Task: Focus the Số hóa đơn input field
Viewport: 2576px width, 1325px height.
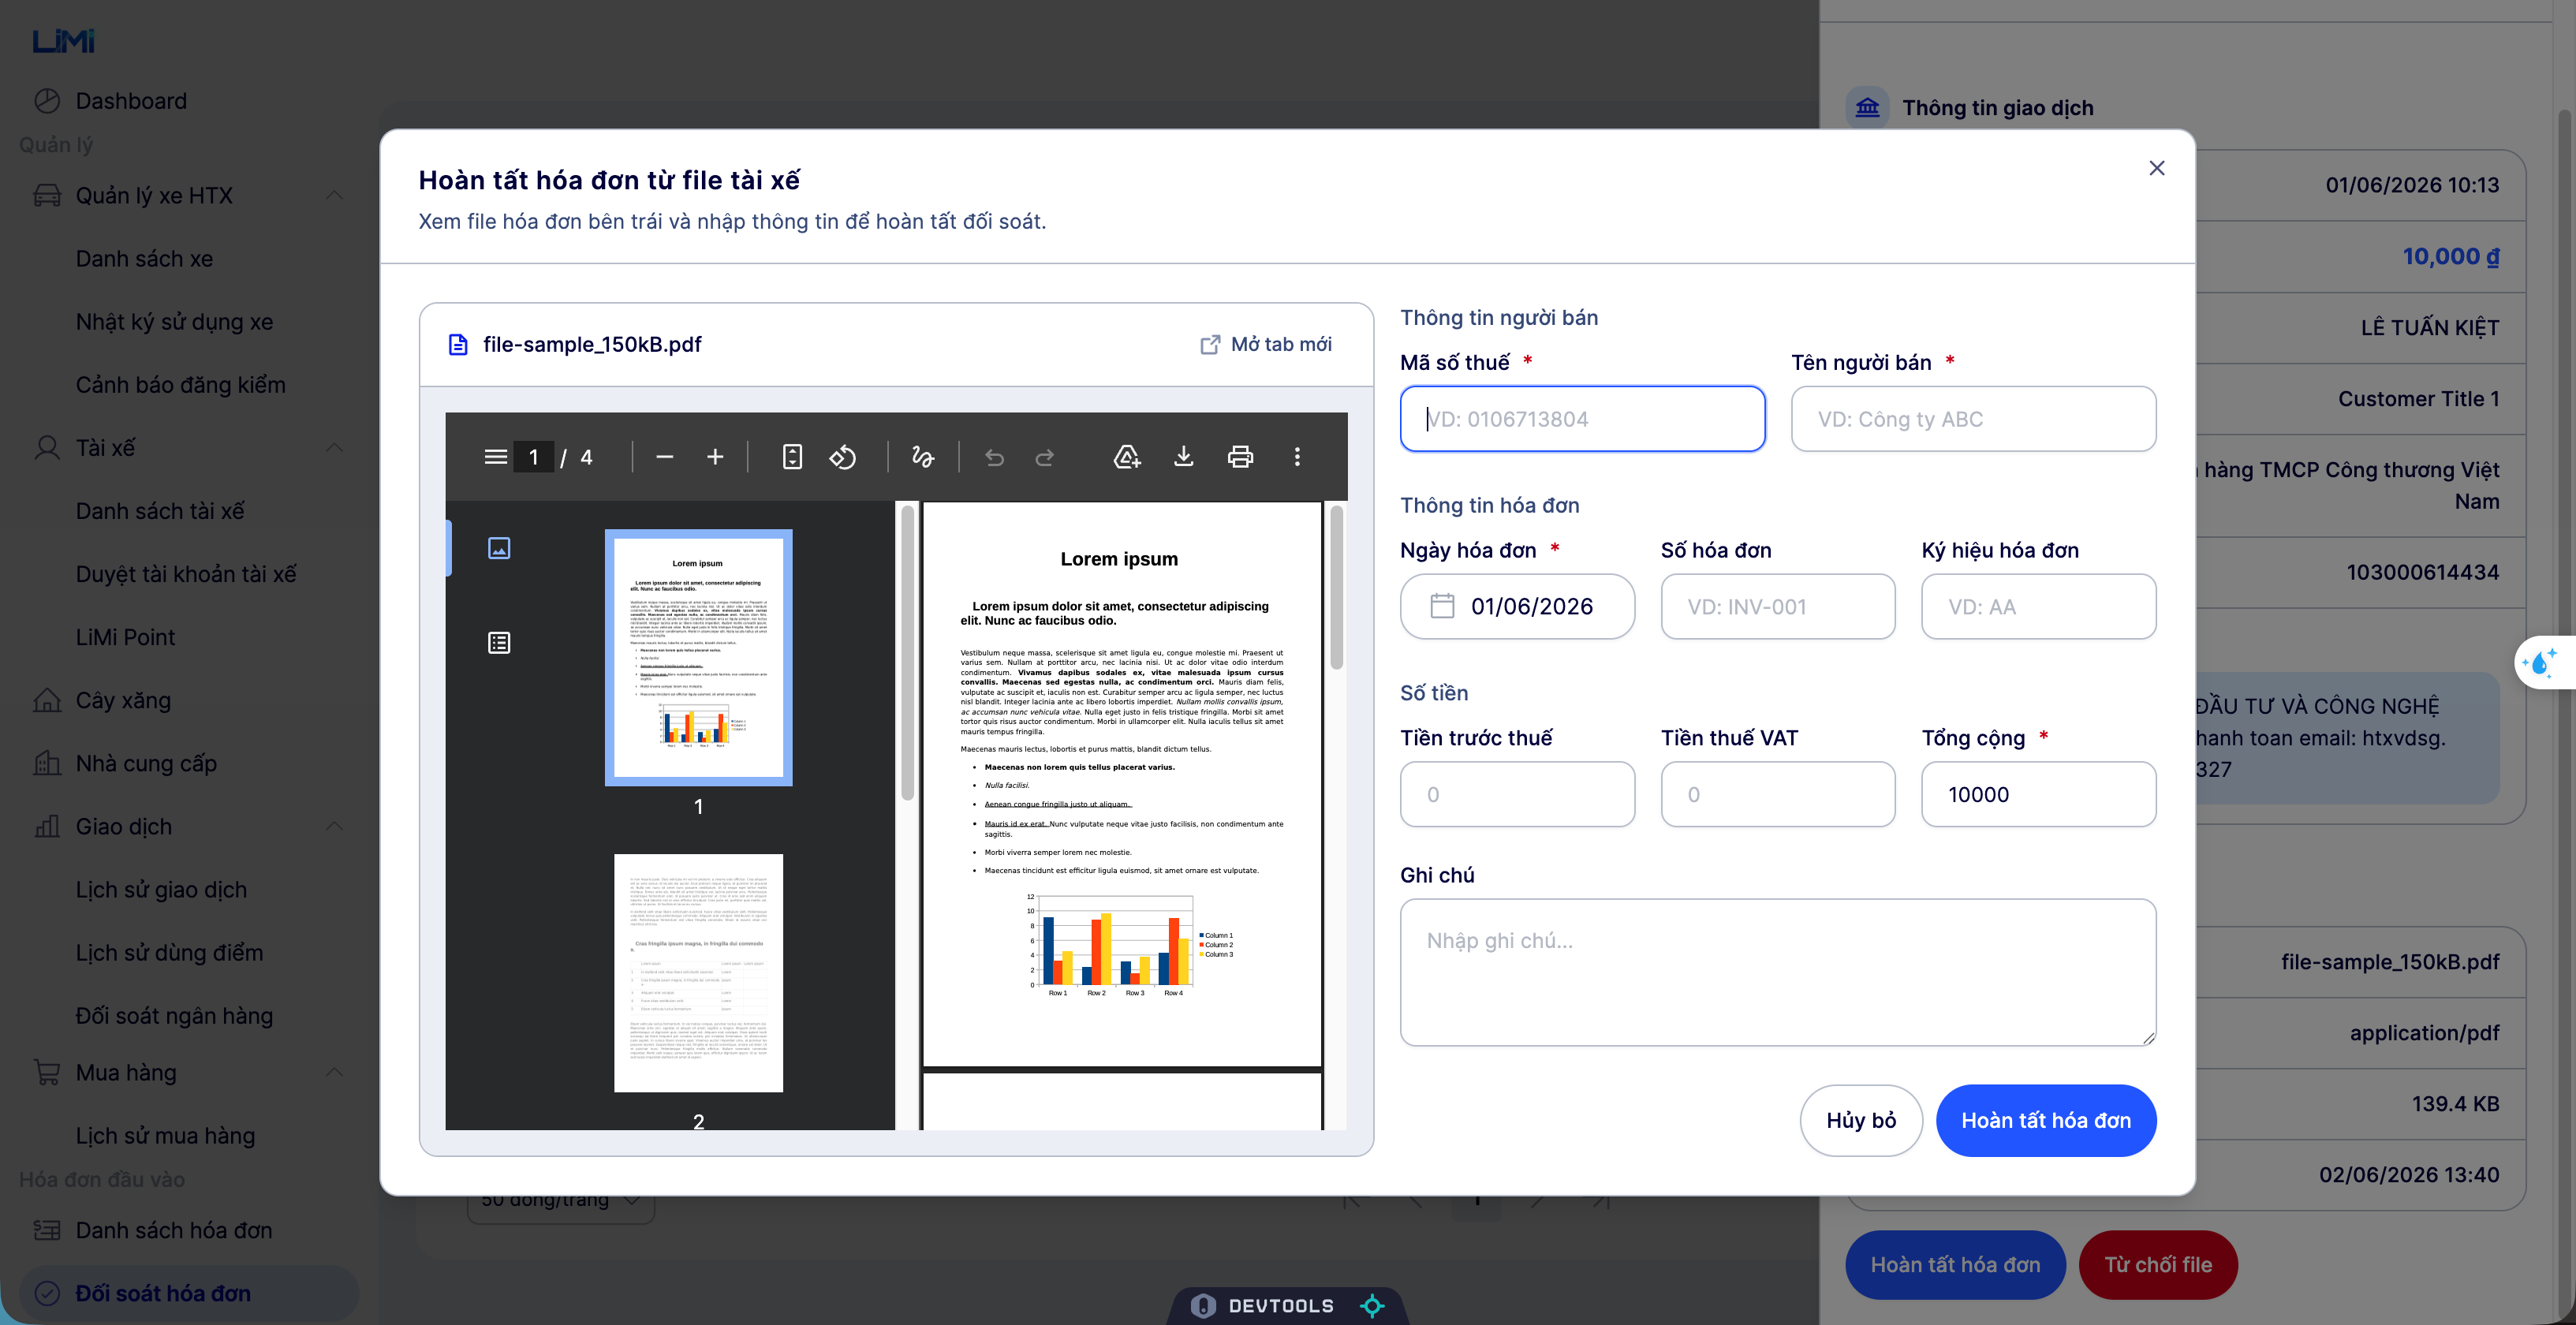Action: [1777, 606]
